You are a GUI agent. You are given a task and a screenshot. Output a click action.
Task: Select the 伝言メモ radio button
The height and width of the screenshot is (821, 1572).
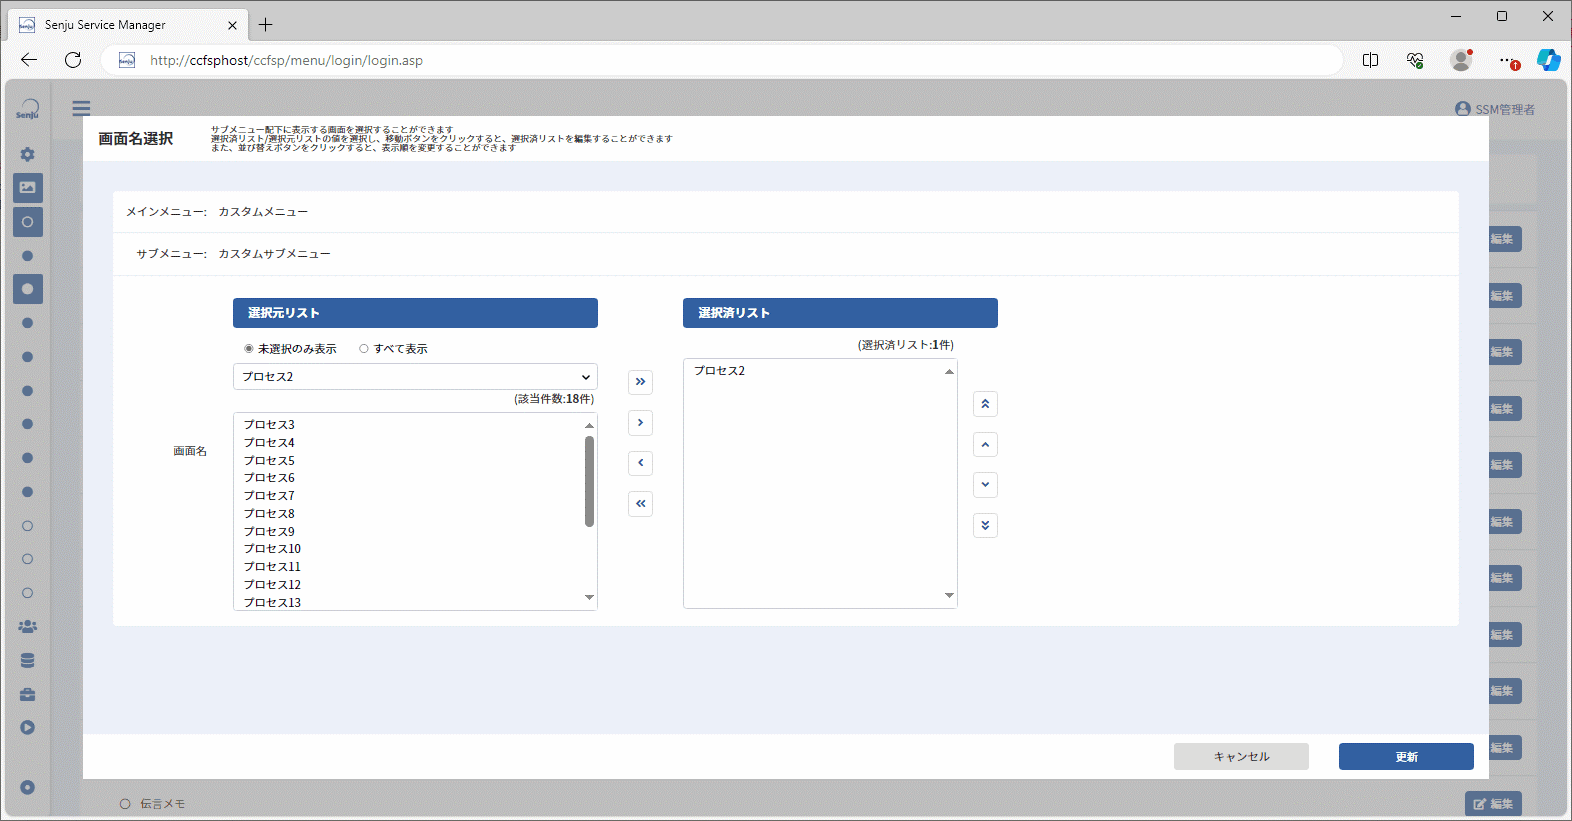(125, 804)
